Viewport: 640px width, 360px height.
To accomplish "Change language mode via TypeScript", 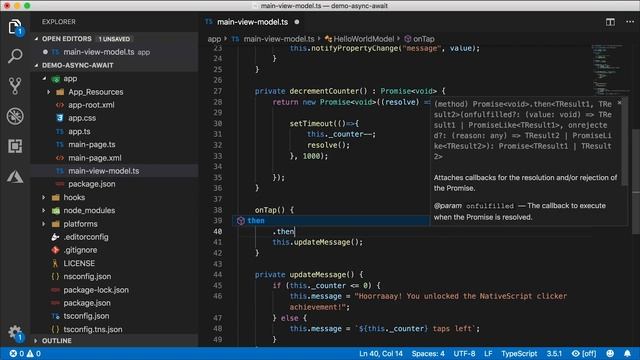I will click(519, 353).
